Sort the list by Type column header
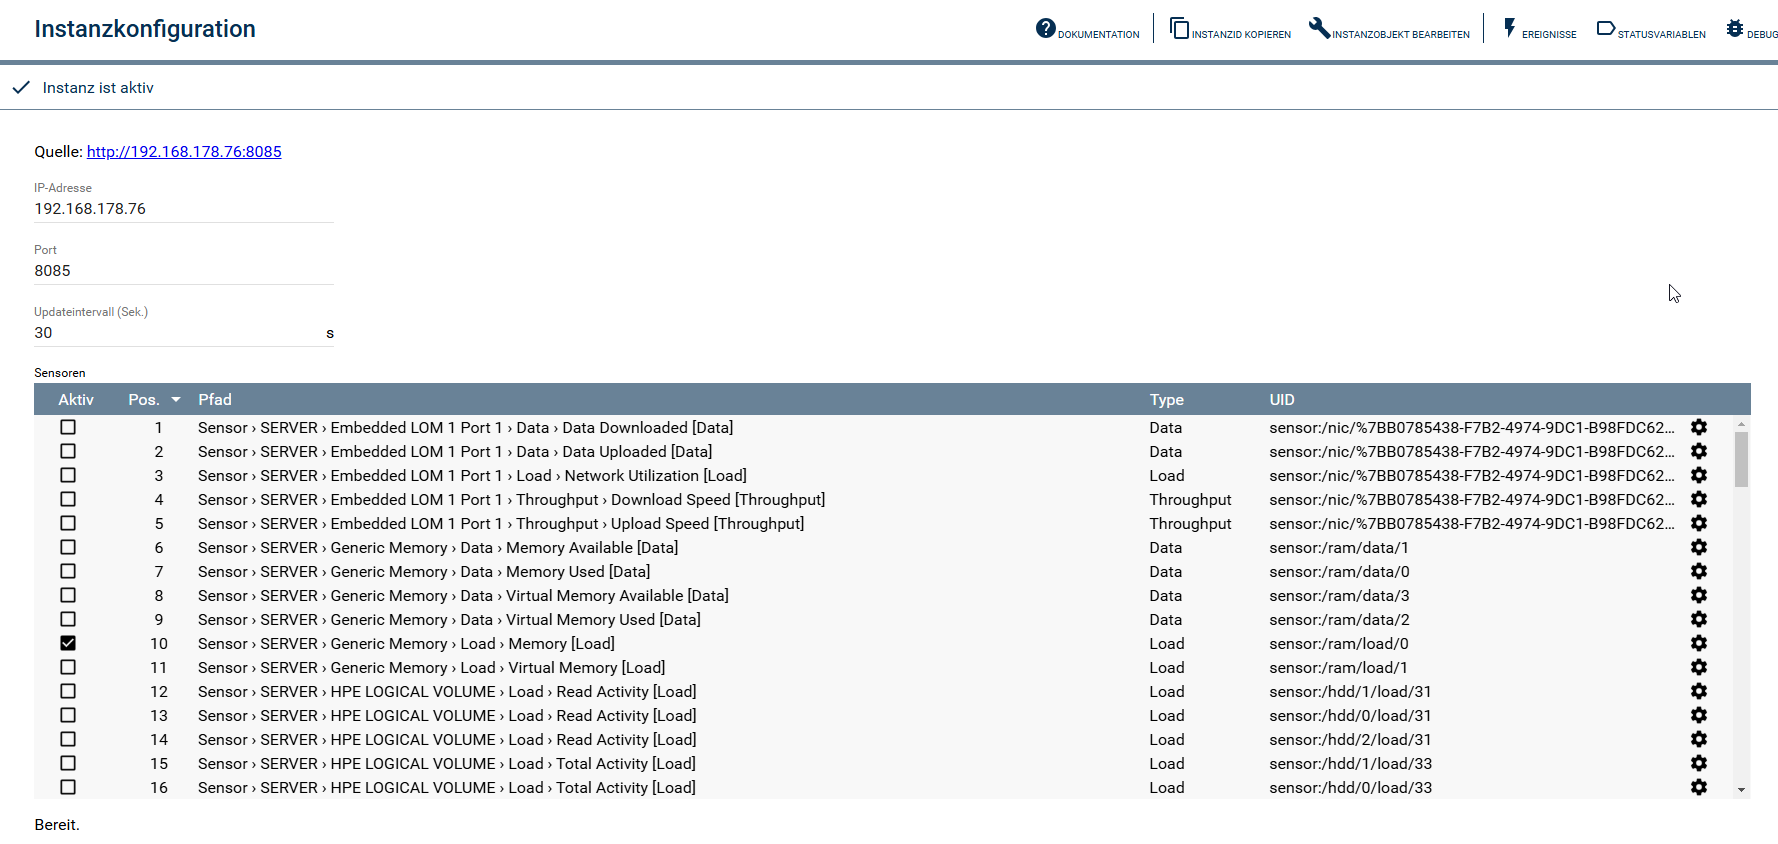 point(1166,400)
